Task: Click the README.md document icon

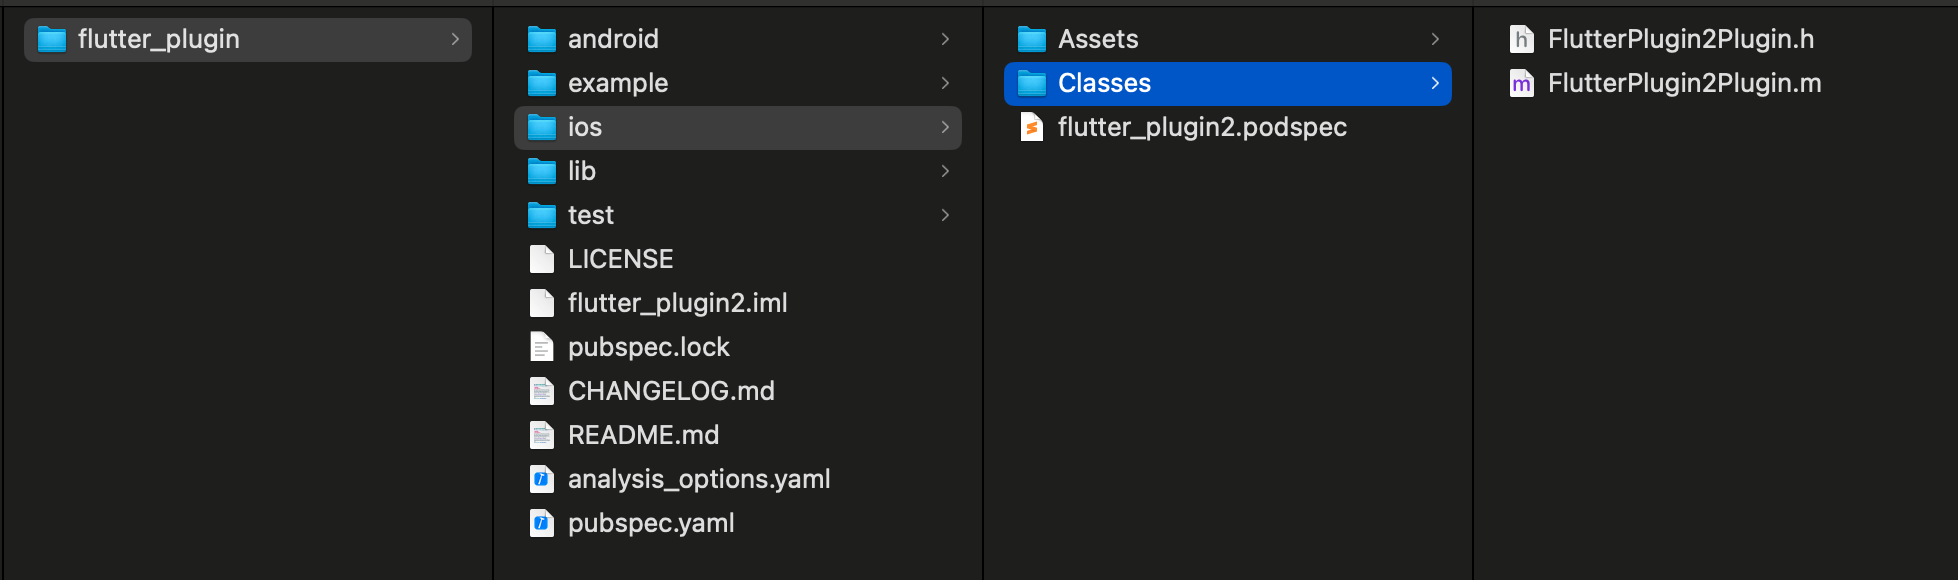Action: point(541,435)
